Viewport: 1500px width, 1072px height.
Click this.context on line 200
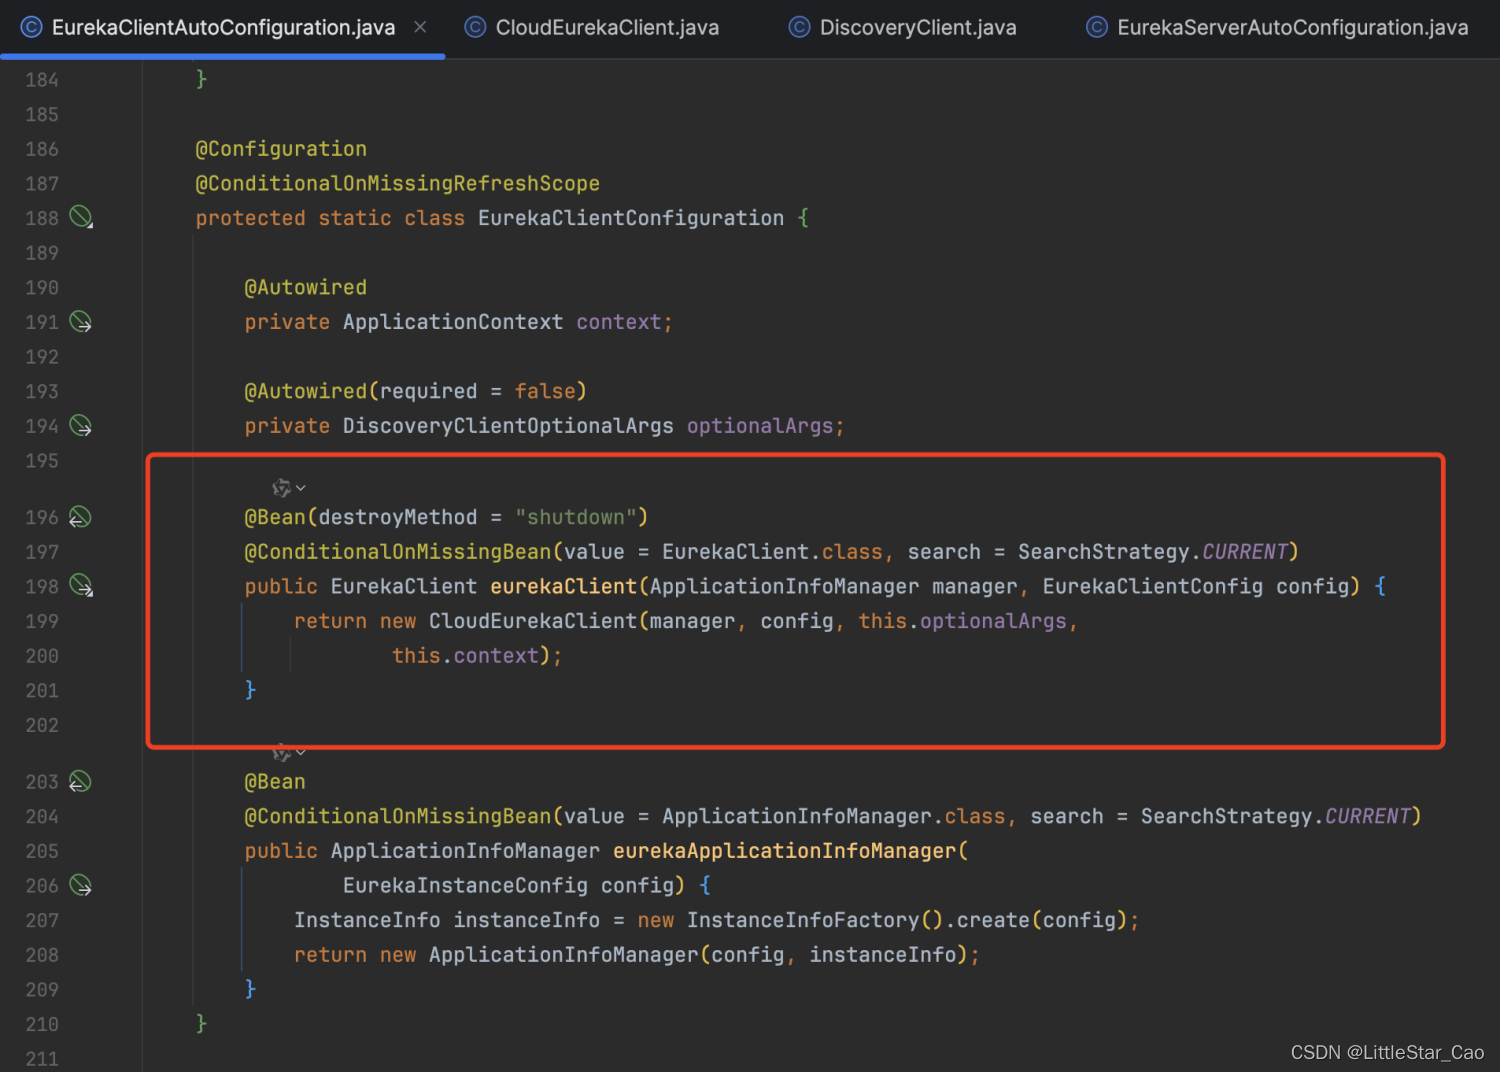point(465,656)
